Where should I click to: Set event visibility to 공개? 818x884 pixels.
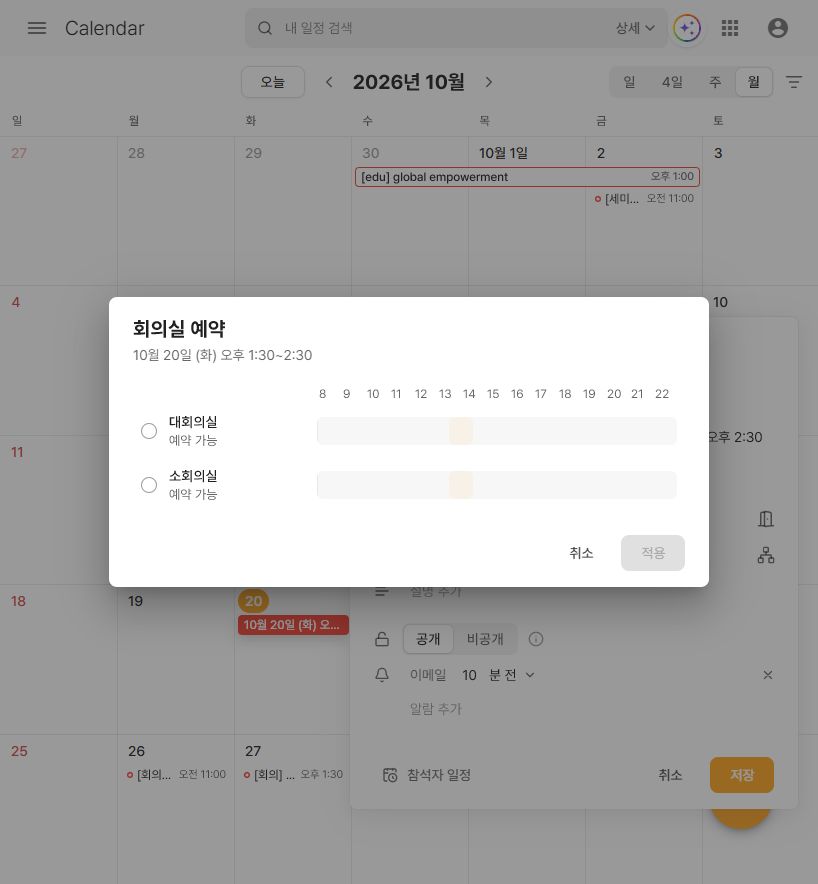[x=428, y=639]
